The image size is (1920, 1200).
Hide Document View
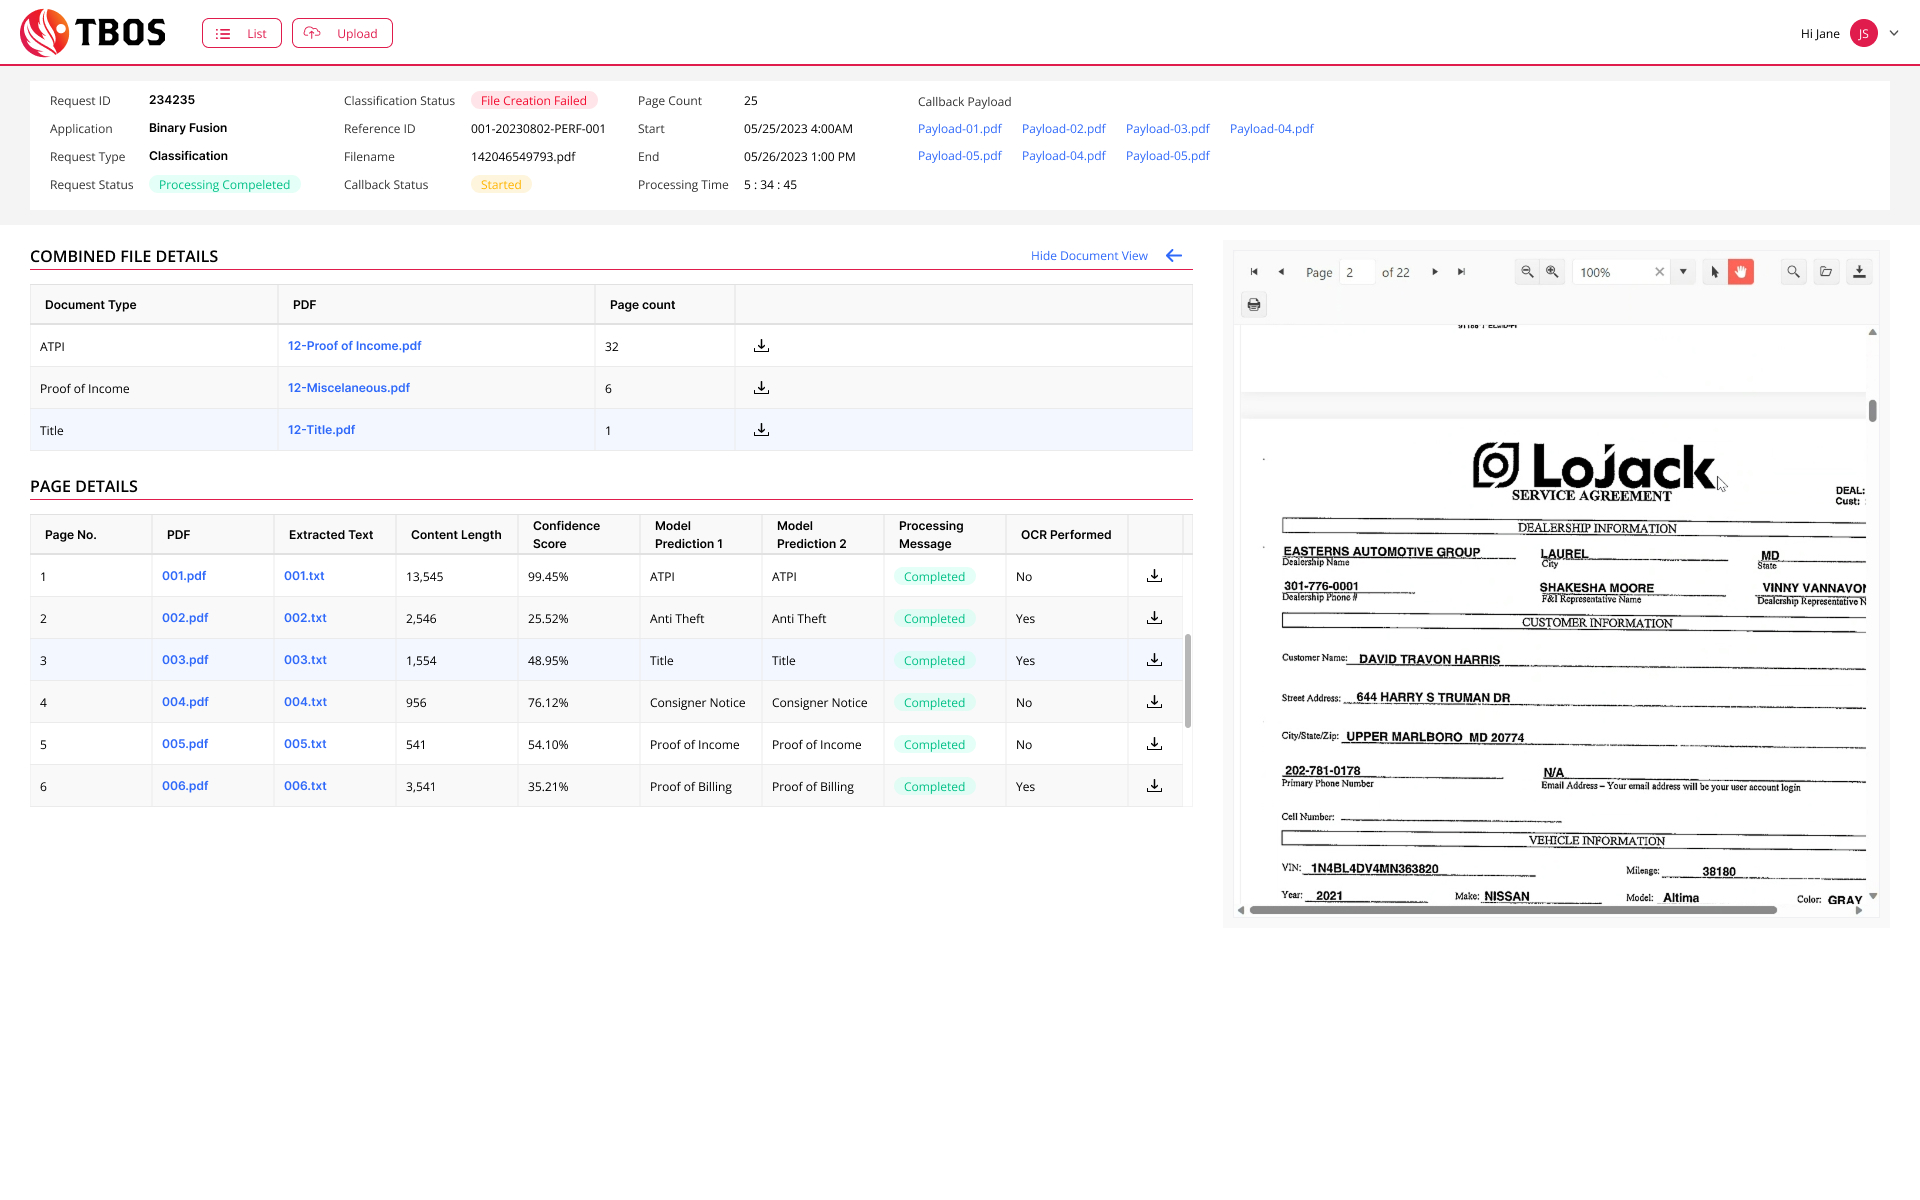tap(1089, 255)
